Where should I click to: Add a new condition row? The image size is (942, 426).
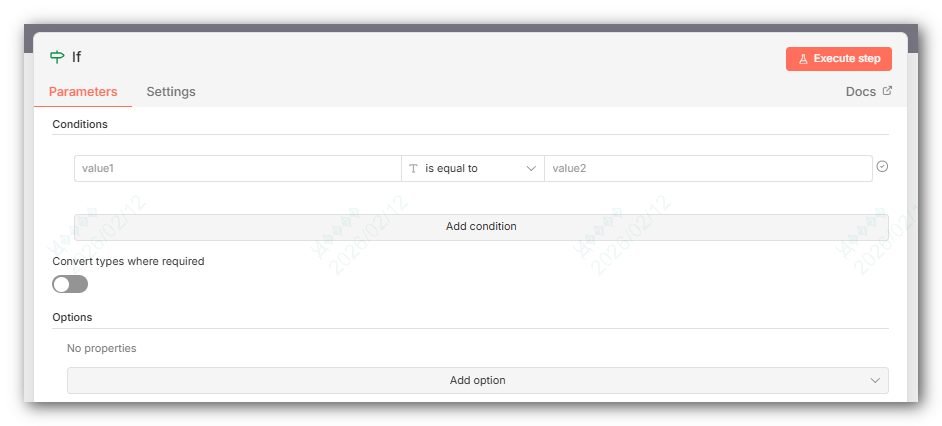[481, 227]
